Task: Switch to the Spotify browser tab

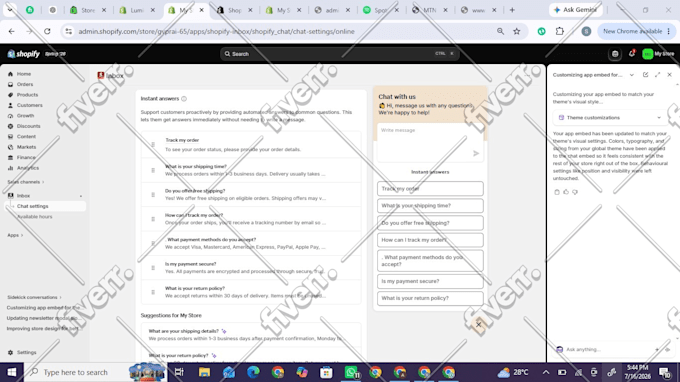Action: click(381, 10)
